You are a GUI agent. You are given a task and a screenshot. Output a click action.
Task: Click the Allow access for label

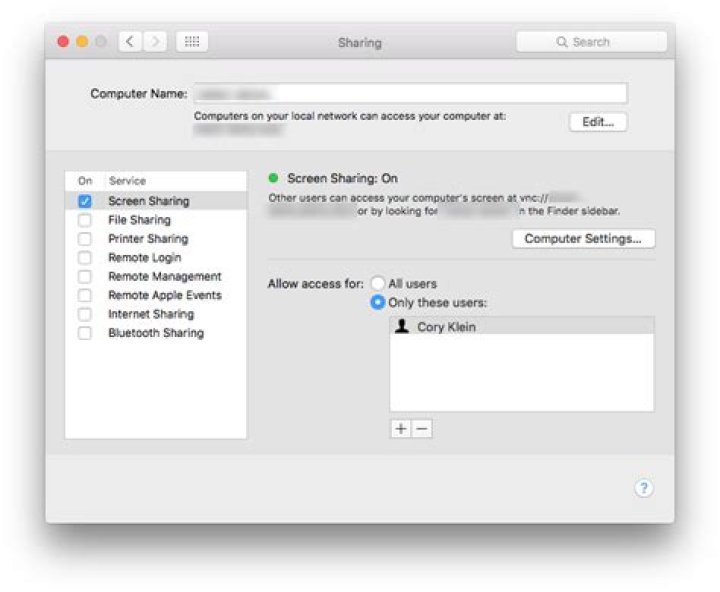(x=315, y=284)
